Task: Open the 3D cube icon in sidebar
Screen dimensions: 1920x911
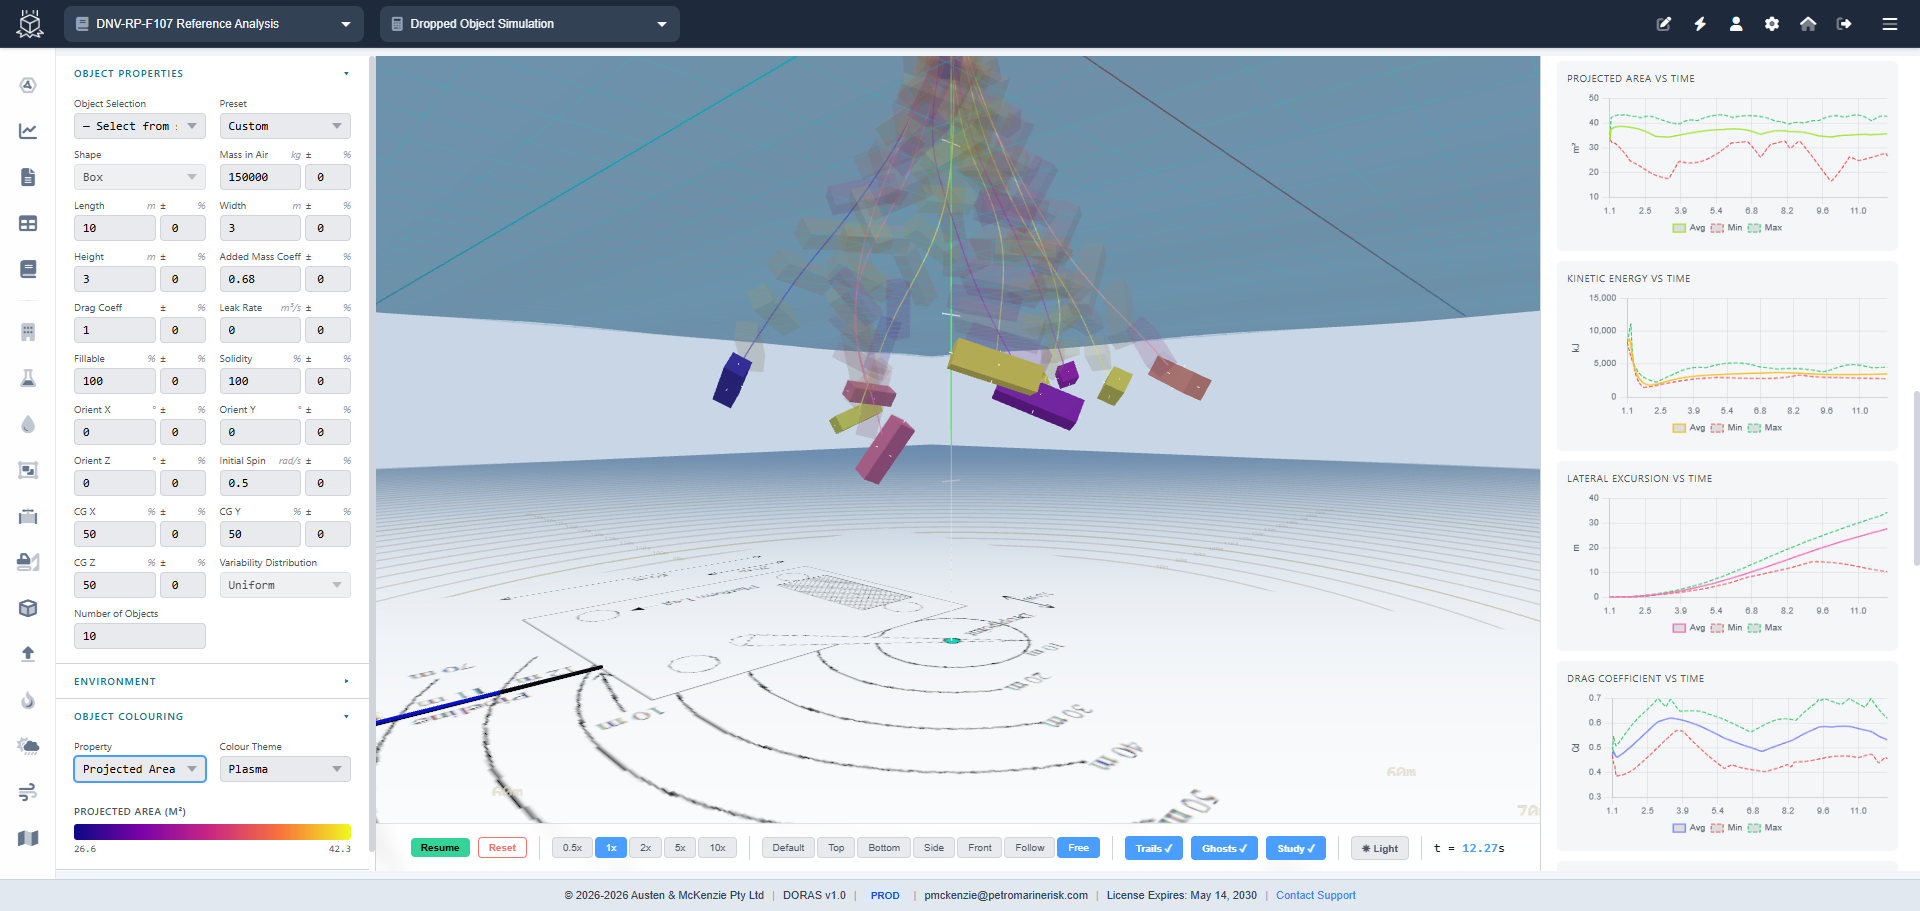Action: 28,608
